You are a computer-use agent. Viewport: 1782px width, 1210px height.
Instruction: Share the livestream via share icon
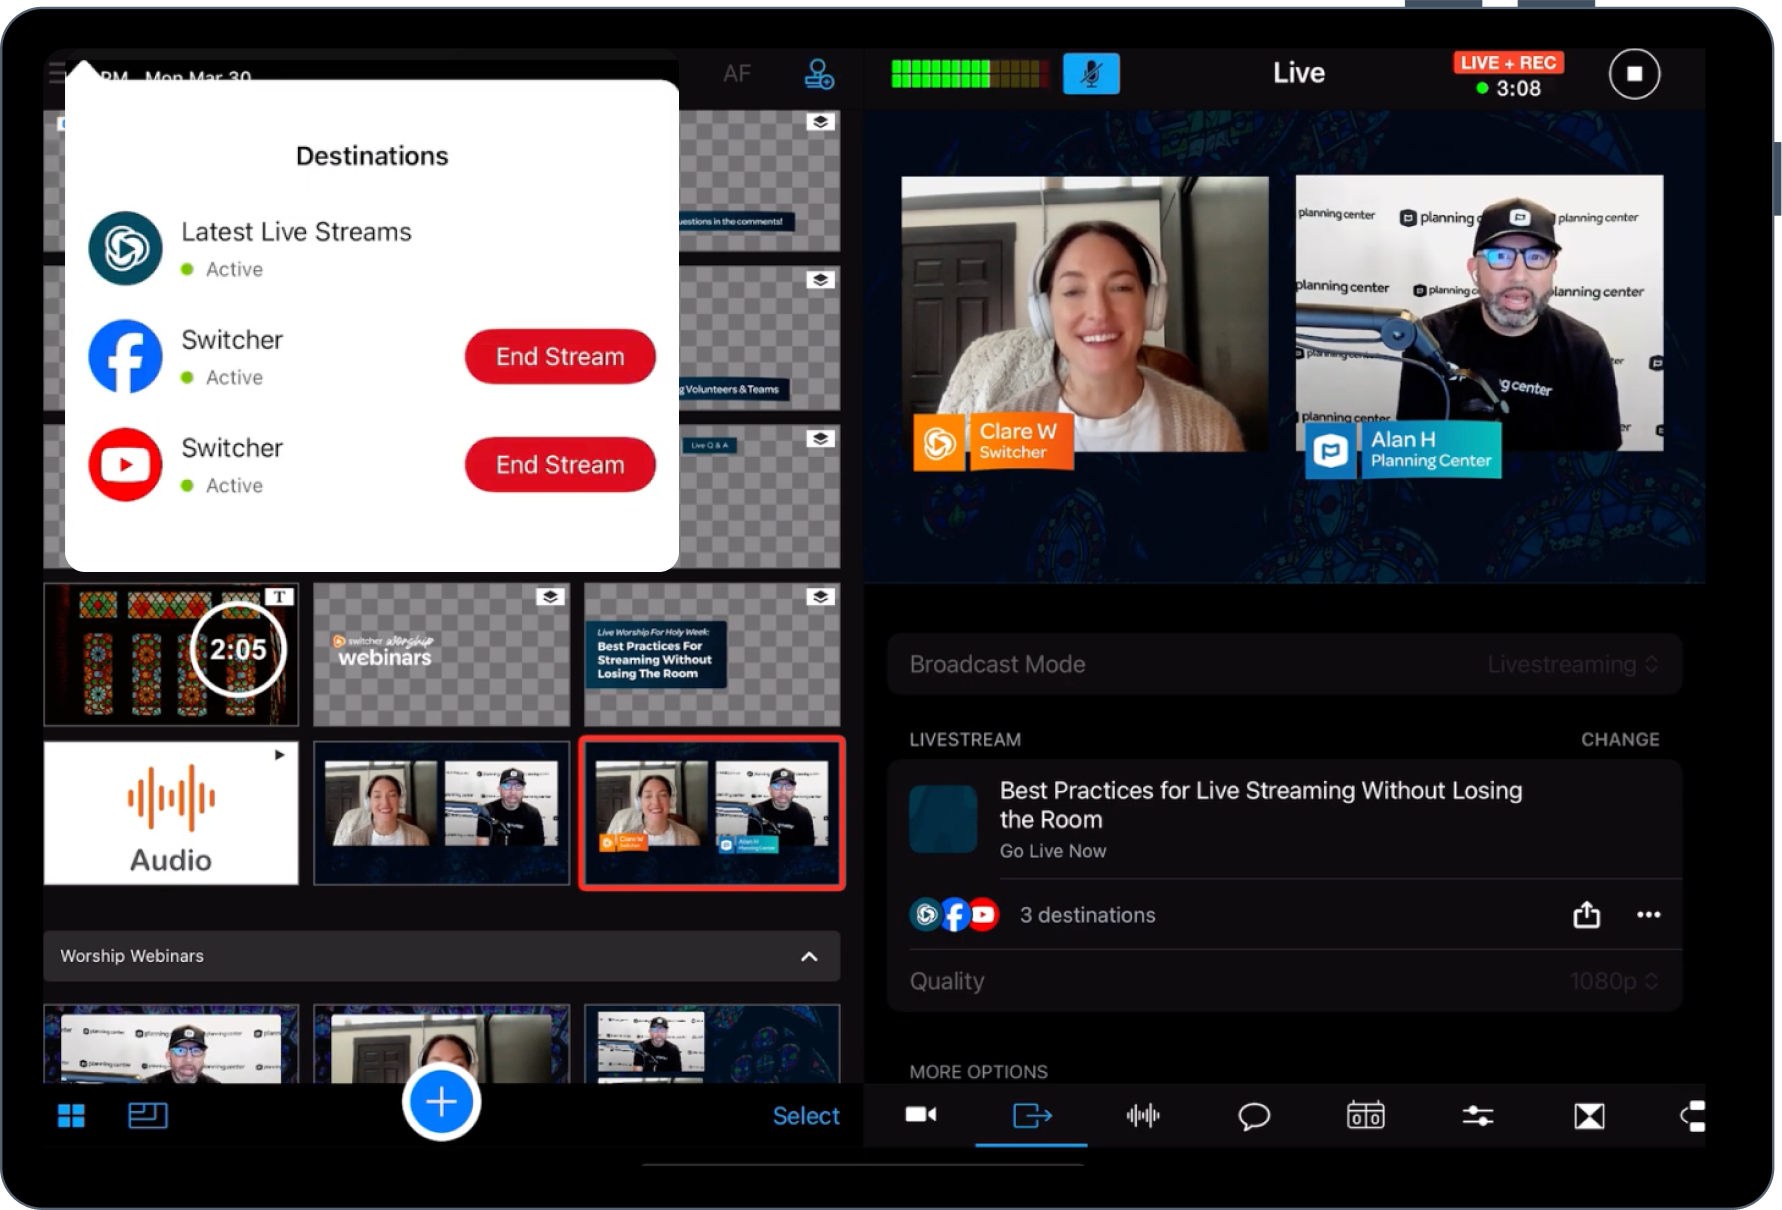[x=1587, y=914]
